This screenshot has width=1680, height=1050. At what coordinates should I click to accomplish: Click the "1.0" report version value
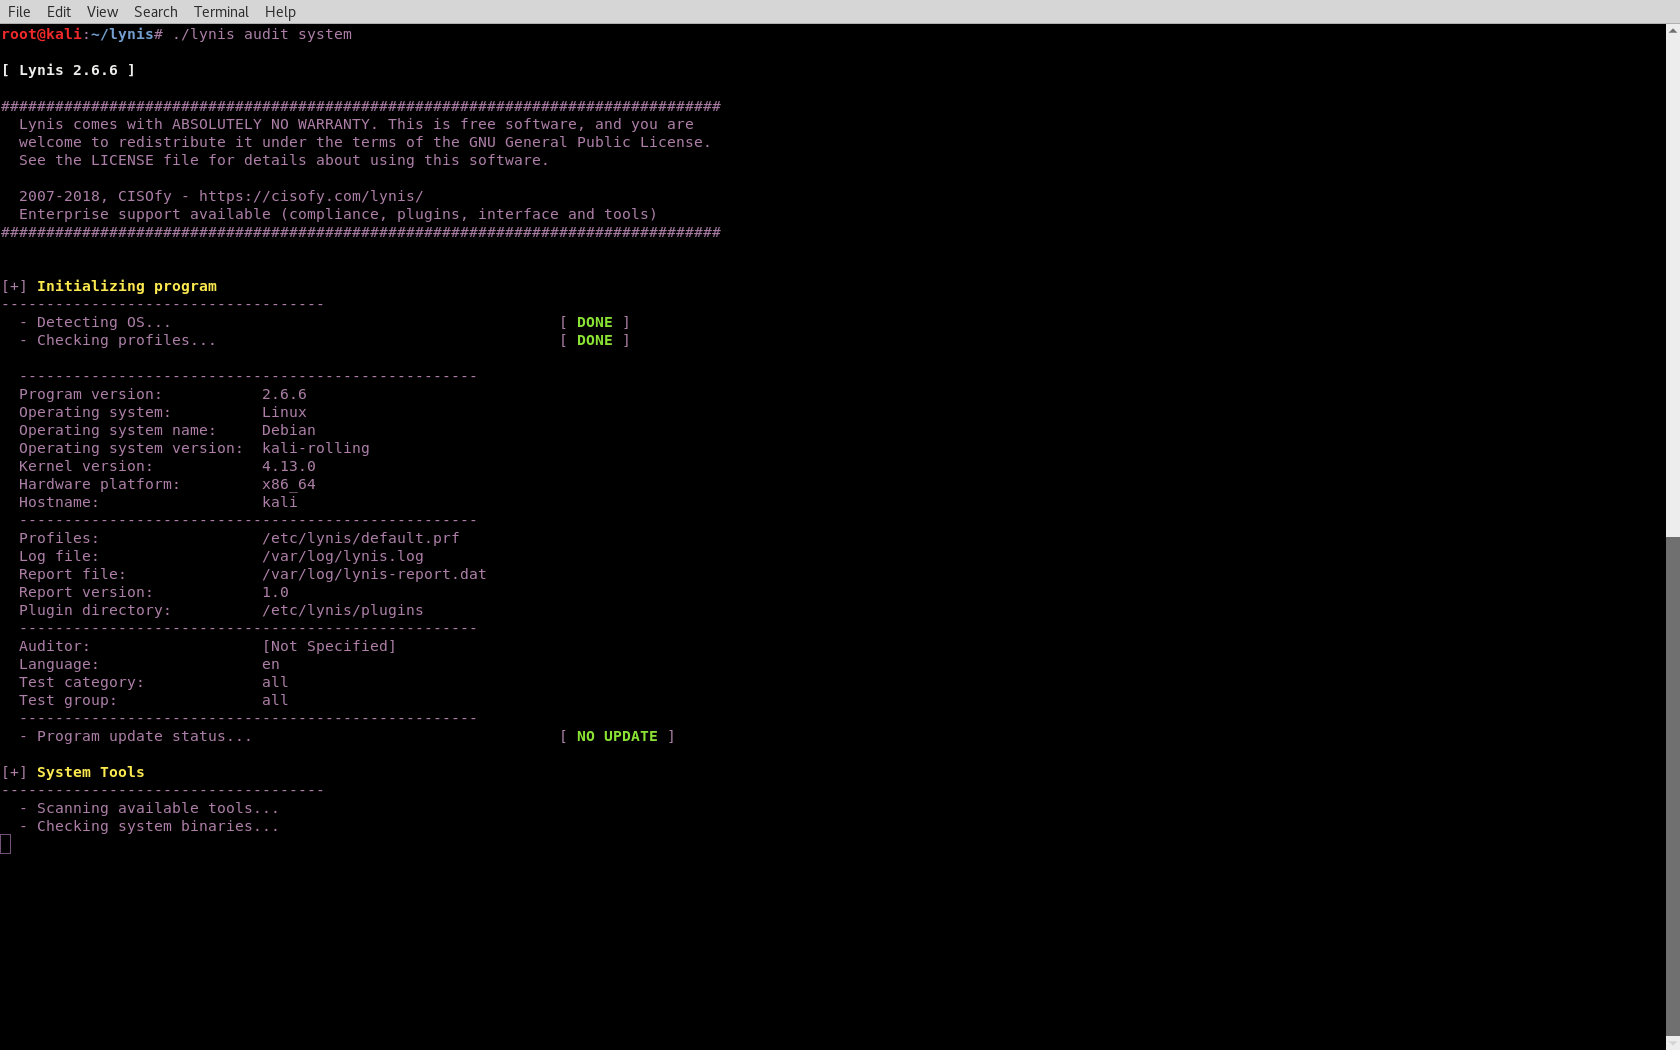coord(275,592)
